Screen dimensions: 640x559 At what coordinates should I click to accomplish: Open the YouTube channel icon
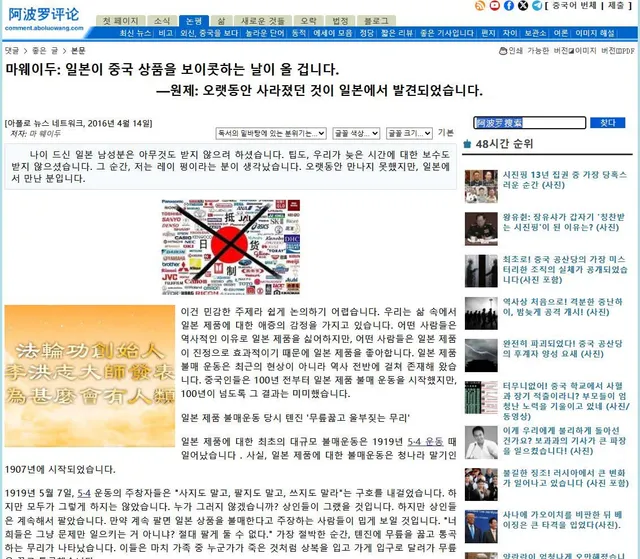pyautogui.click(x=495, y=6)
